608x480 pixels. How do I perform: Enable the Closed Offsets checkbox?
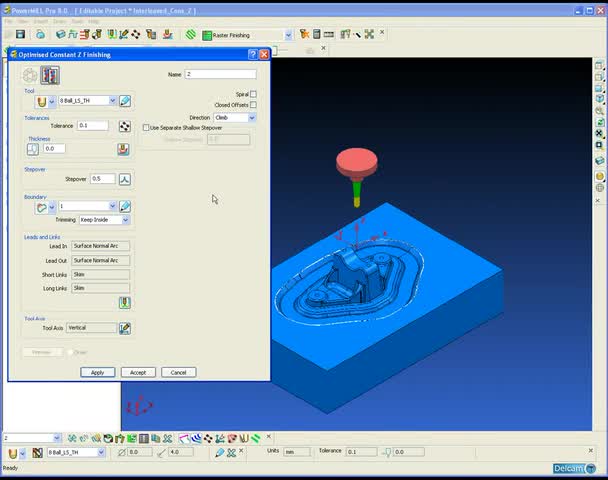coord(253,105)
